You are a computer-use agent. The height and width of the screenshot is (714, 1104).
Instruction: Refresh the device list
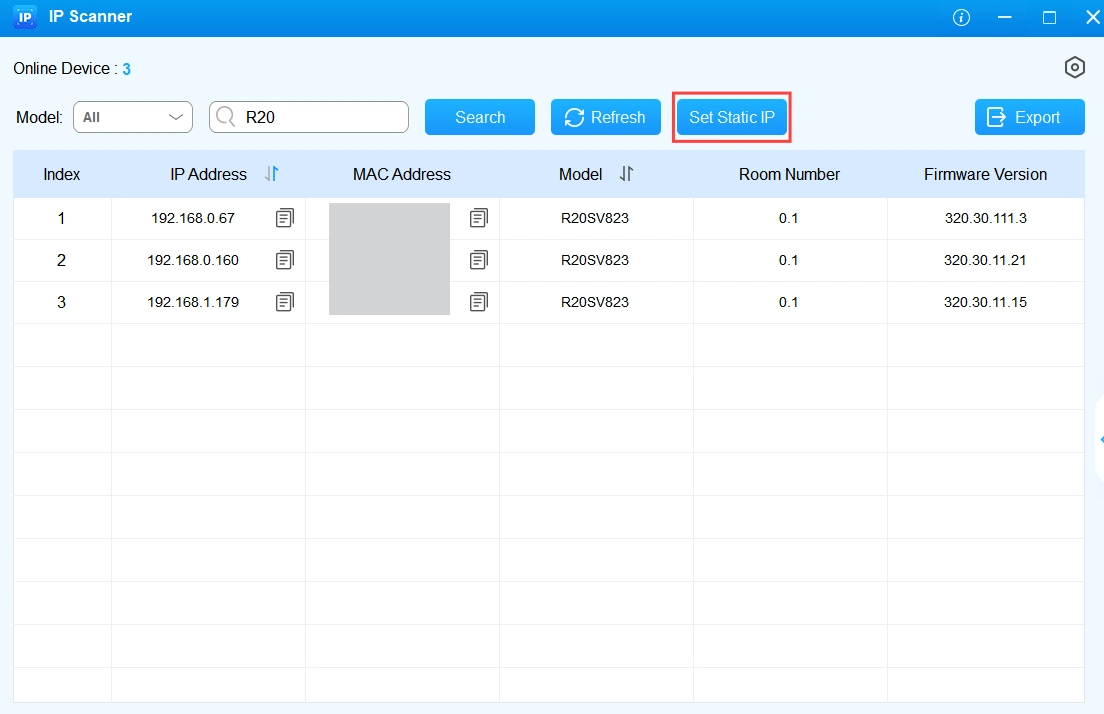click(x=605, y=117)
